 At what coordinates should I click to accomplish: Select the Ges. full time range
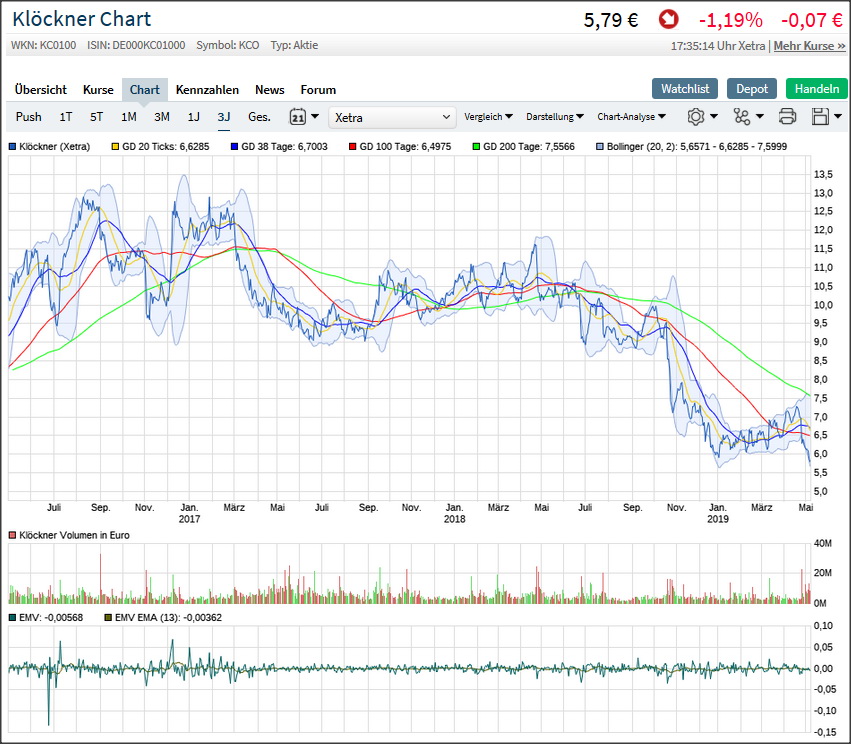(x=259, y=117)
